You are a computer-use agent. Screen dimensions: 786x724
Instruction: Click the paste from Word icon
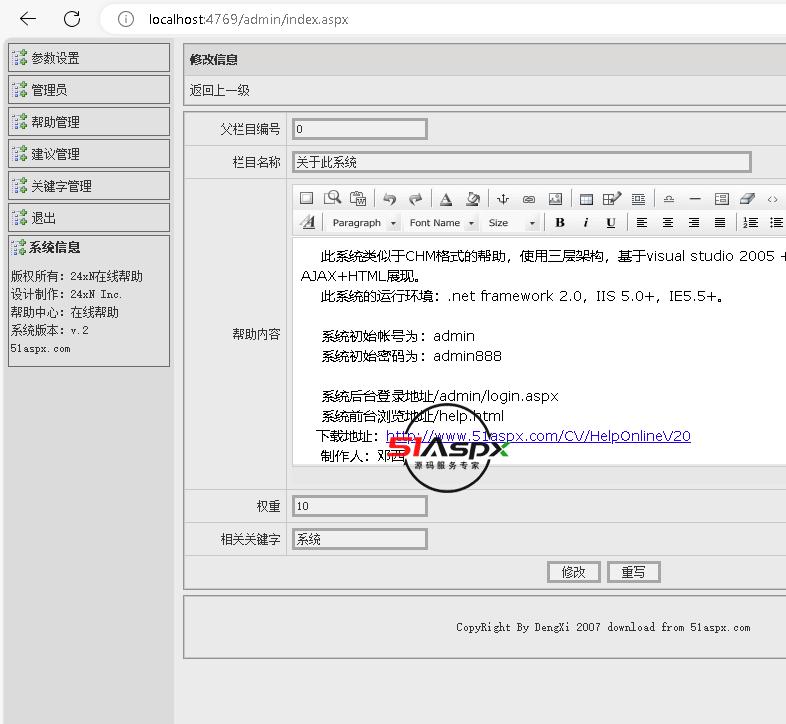[x=358, y=199]
